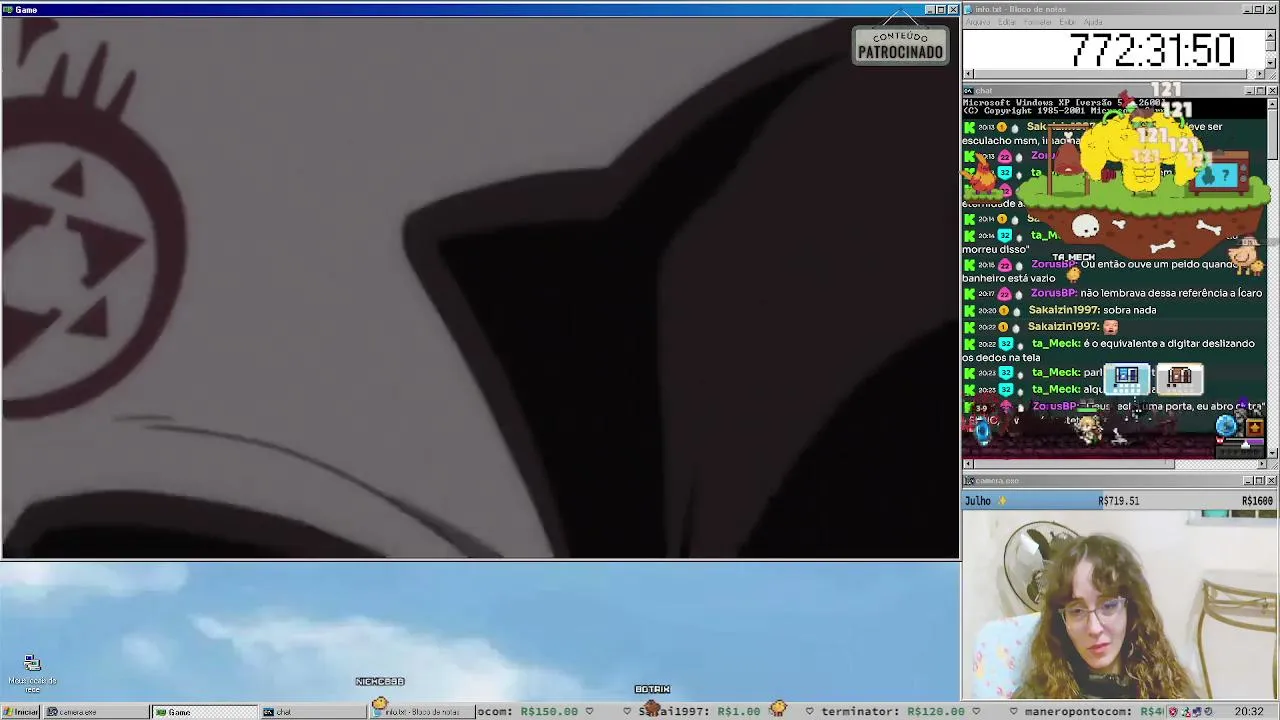Click the terminator R$120.00 ticker entry
Viewport: 1280px width, 720px height.
893,712
